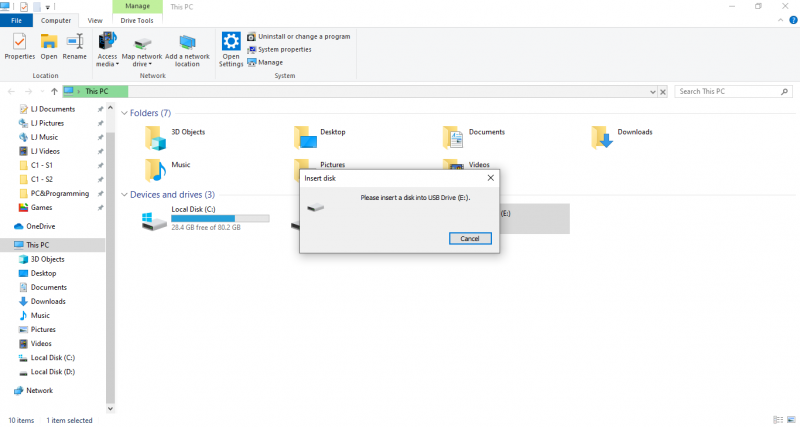The width and height of the screenshot is (800, 427).
Task: Click the Properties icon in the ribbon
Action: click(19, 43)
